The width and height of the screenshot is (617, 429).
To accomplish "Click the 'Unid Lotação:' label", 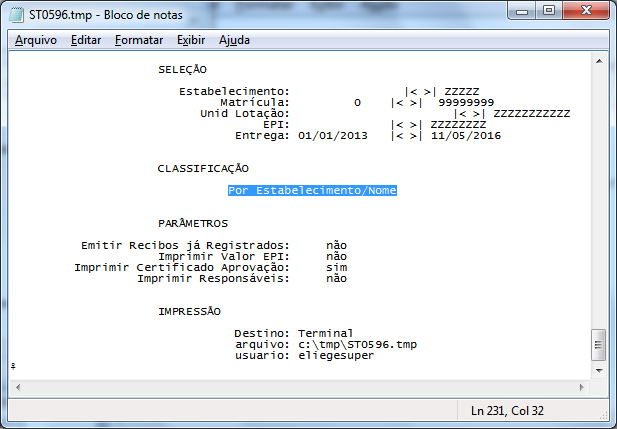I will [x=245, y=114].
